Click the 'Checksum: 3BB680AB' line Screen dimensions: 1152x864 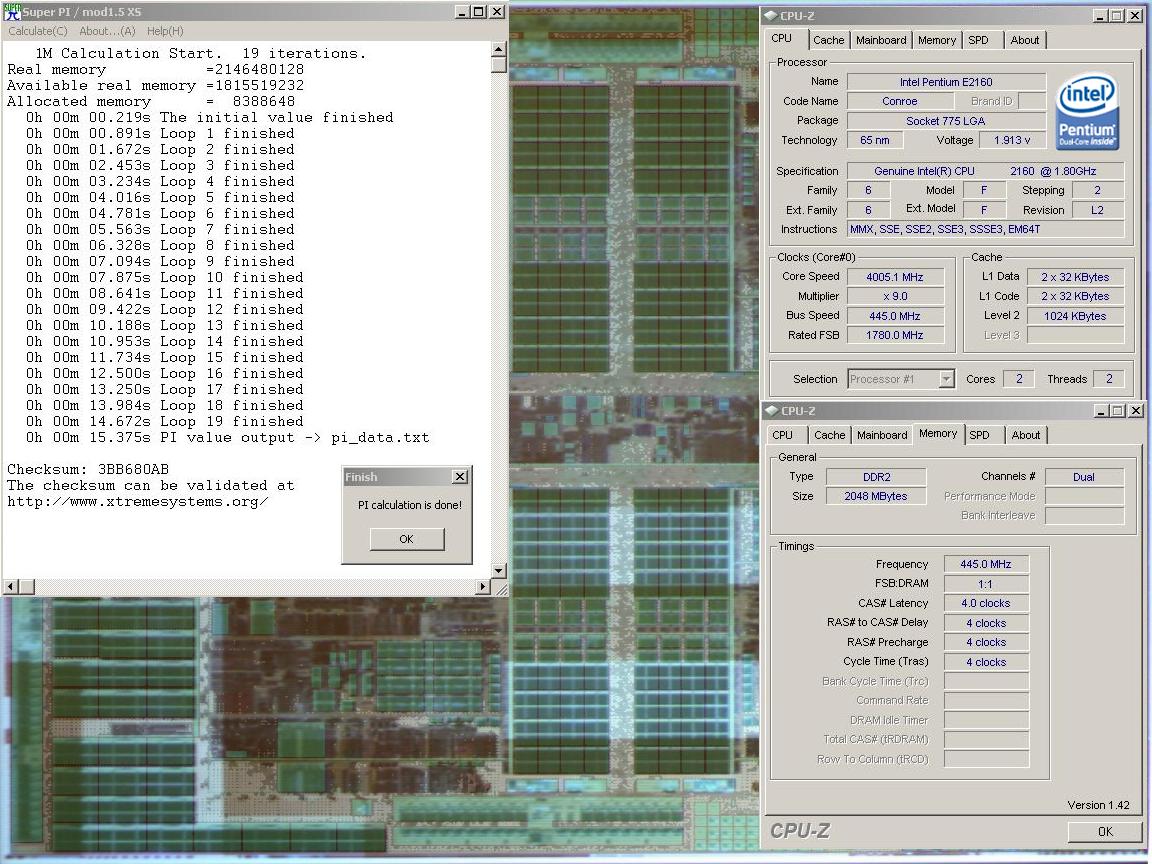[88, 469]
